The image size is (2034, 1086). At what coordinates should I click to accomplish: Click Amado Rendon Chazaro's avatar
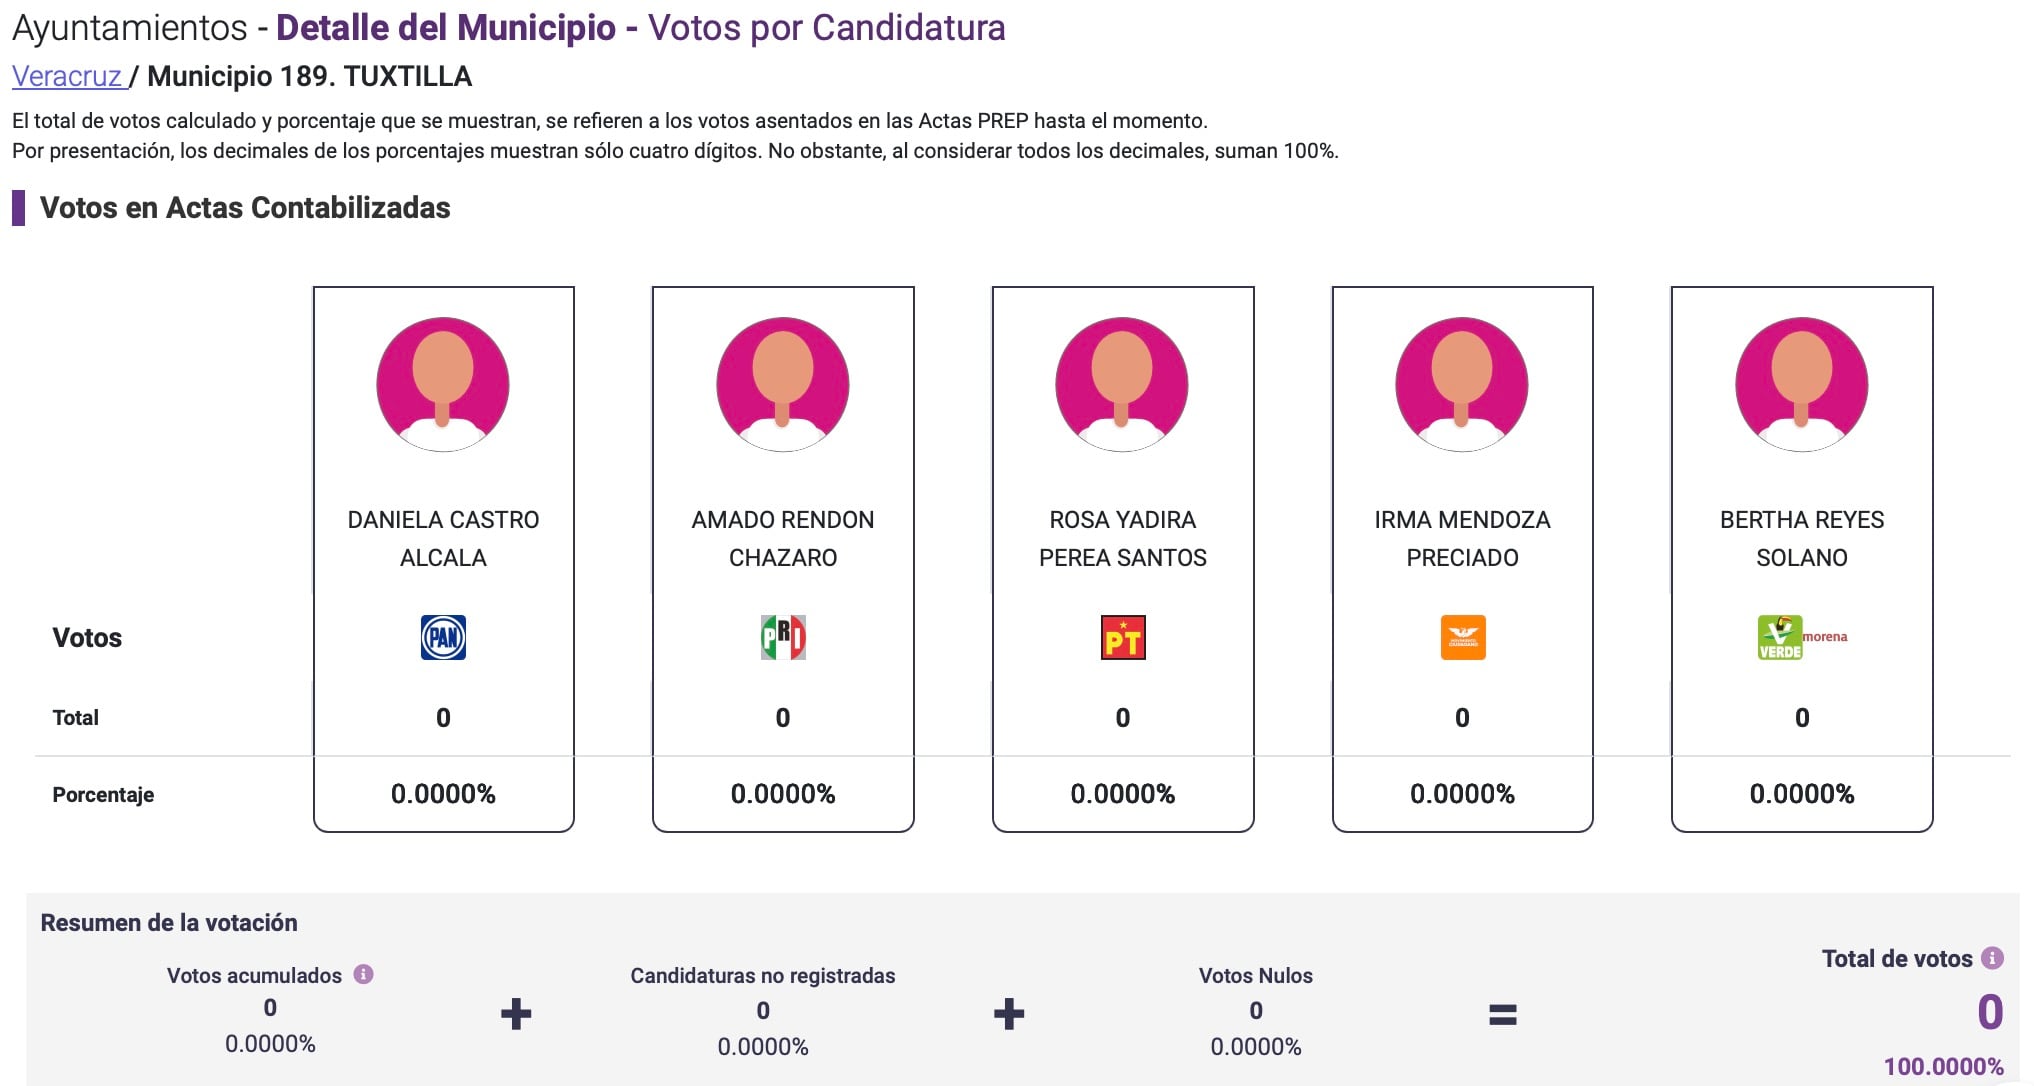click(783, 385)
